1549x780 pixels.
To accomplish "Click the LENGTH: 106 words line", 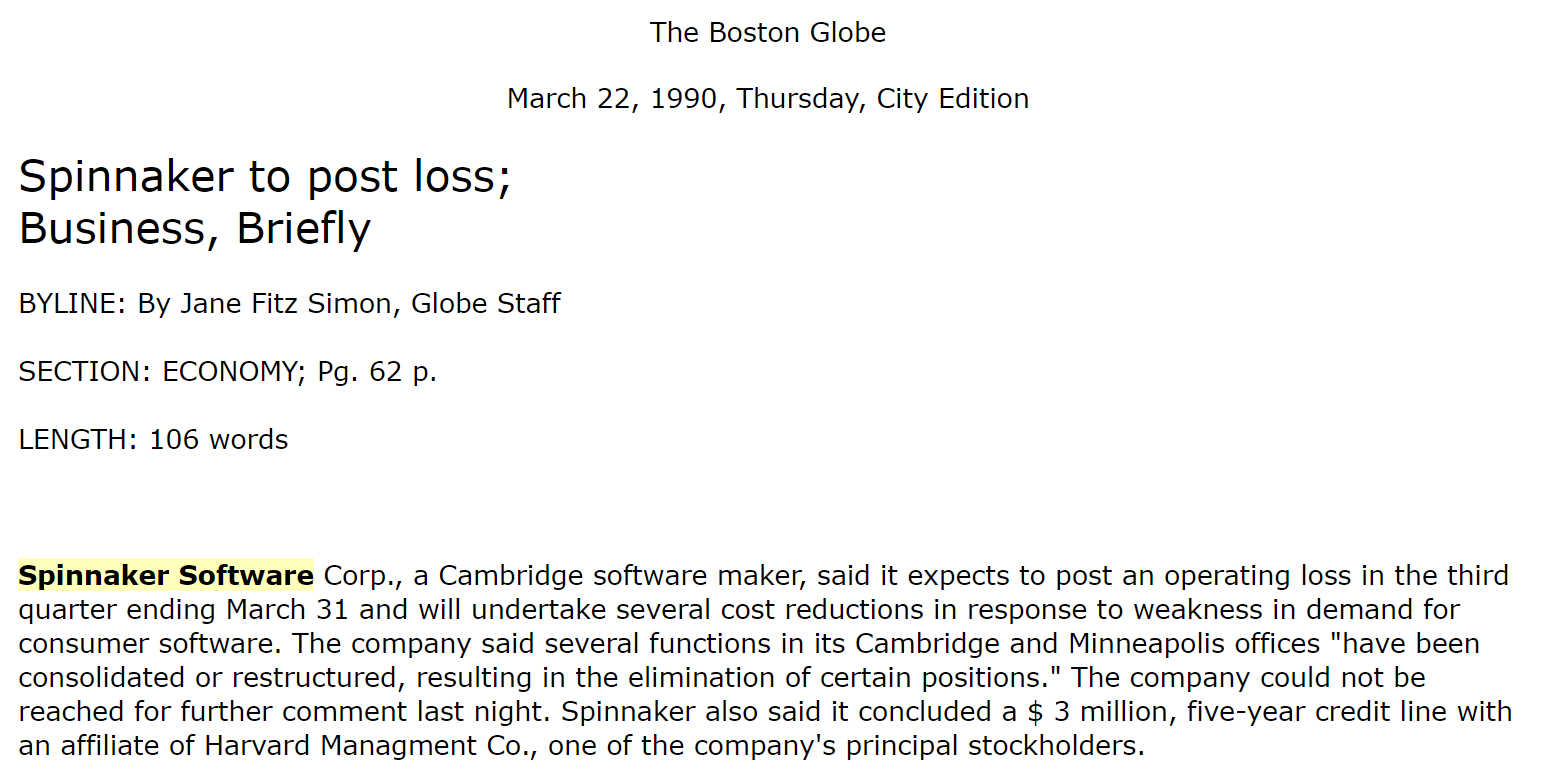I will (x=154, y=440).
